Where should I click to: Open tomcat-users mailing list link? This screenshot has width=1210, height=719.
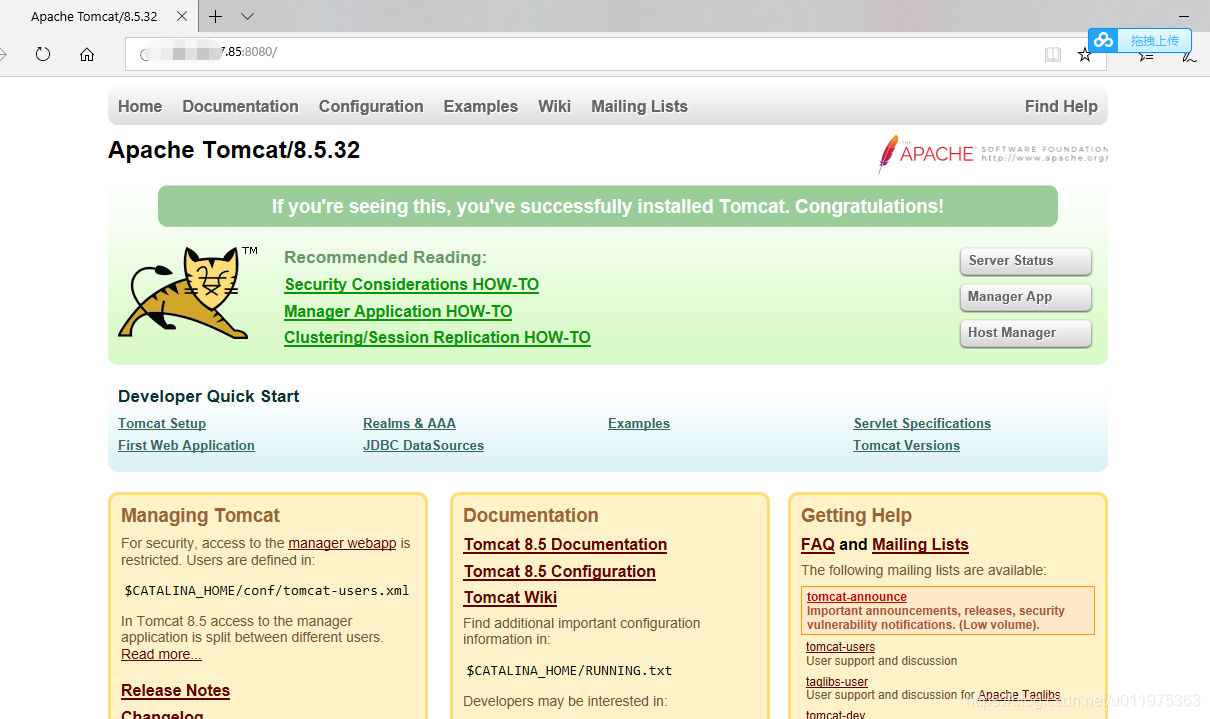[x=840, y=647]
